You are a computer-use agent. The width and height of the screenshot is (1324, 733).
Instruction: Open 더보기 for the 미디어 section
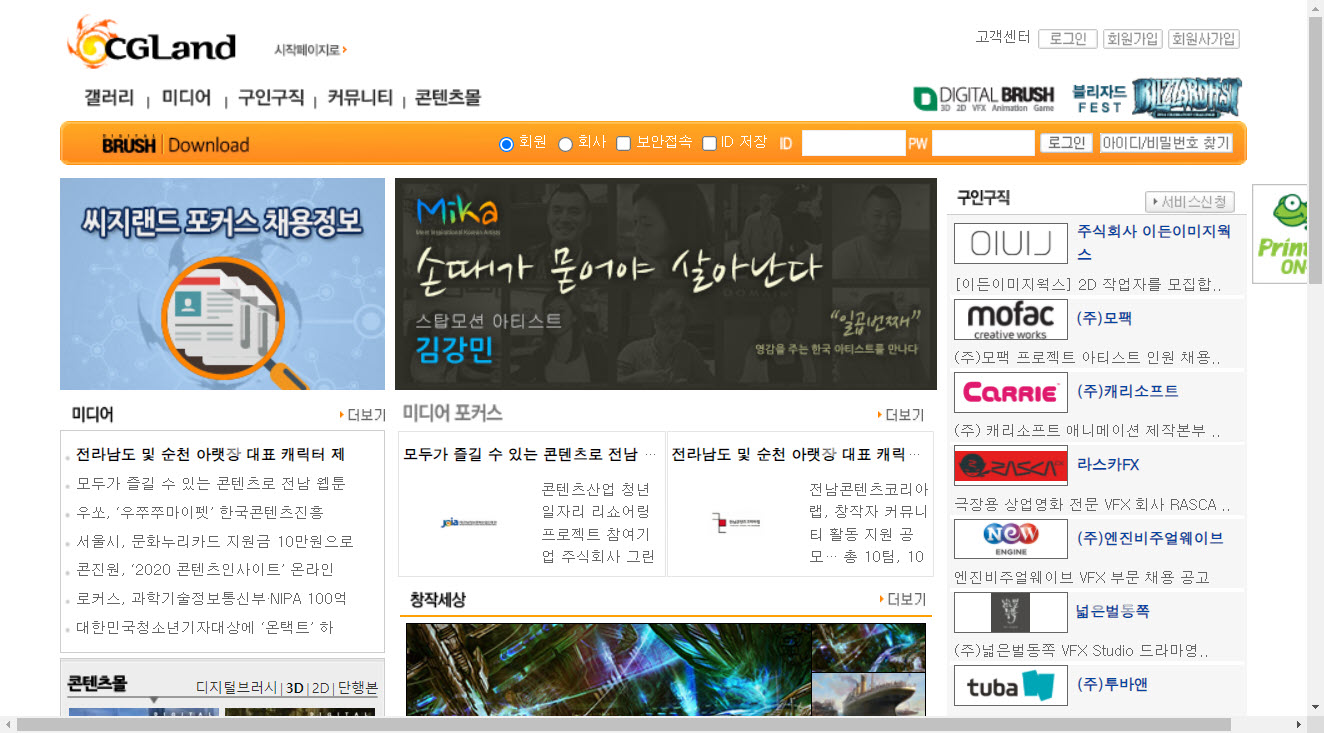click(x=363, y=414)
